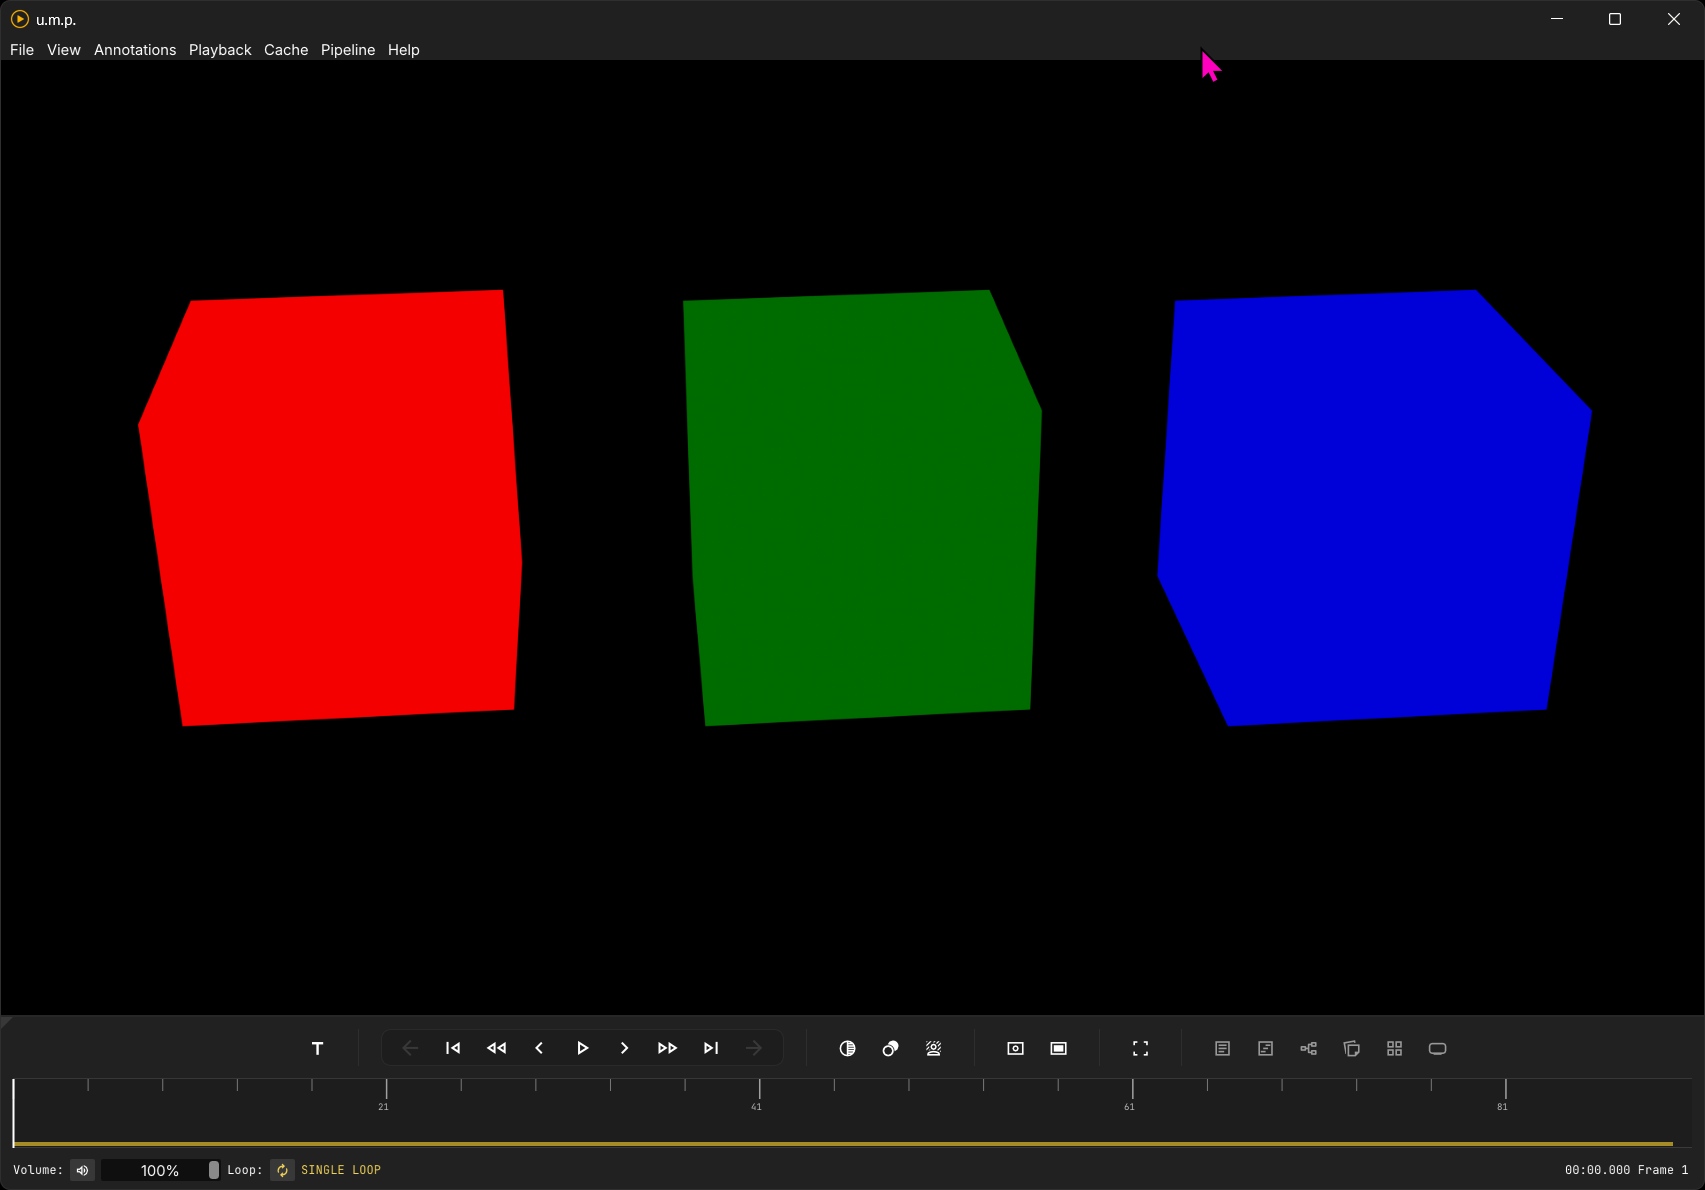1705x1190 pixels.
Task: Open the Playback menu
Action: pyautogui.click(x=220, y=50)
